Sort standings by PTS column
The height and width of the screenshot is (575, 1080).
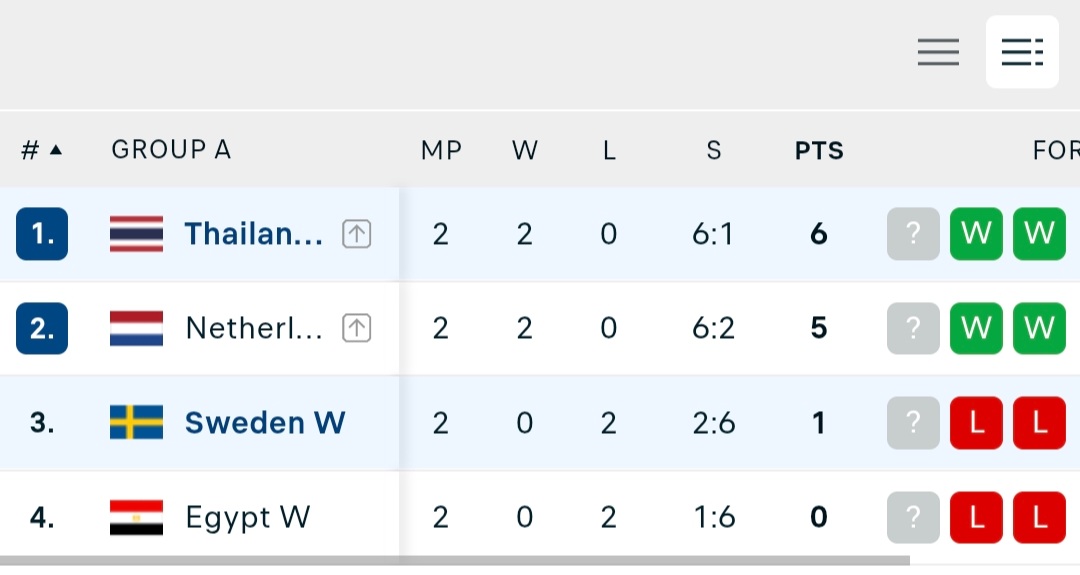(819, 150)
